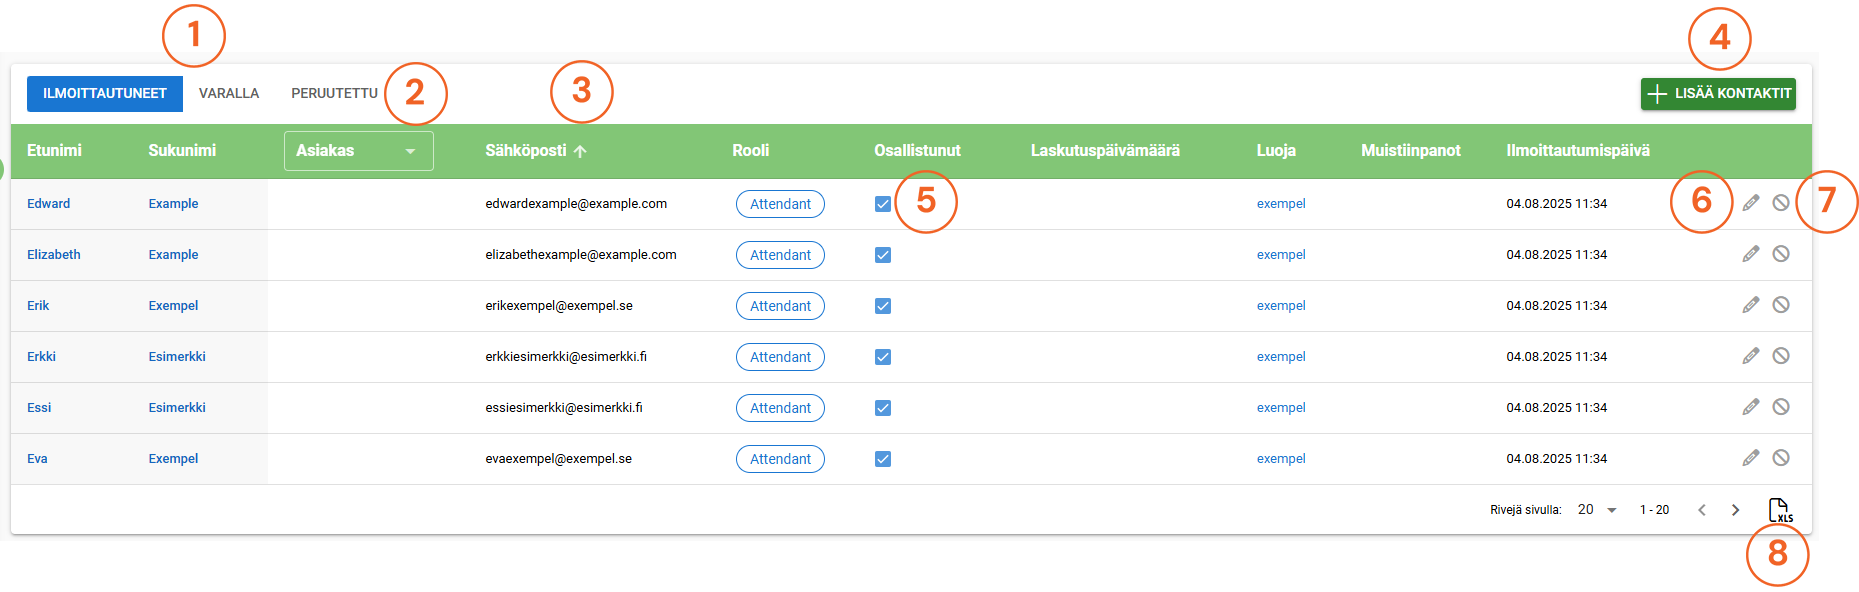Open Elizabeth's first name link
Viewport: 1859px width, 592px height.
(x=54, y=255)
